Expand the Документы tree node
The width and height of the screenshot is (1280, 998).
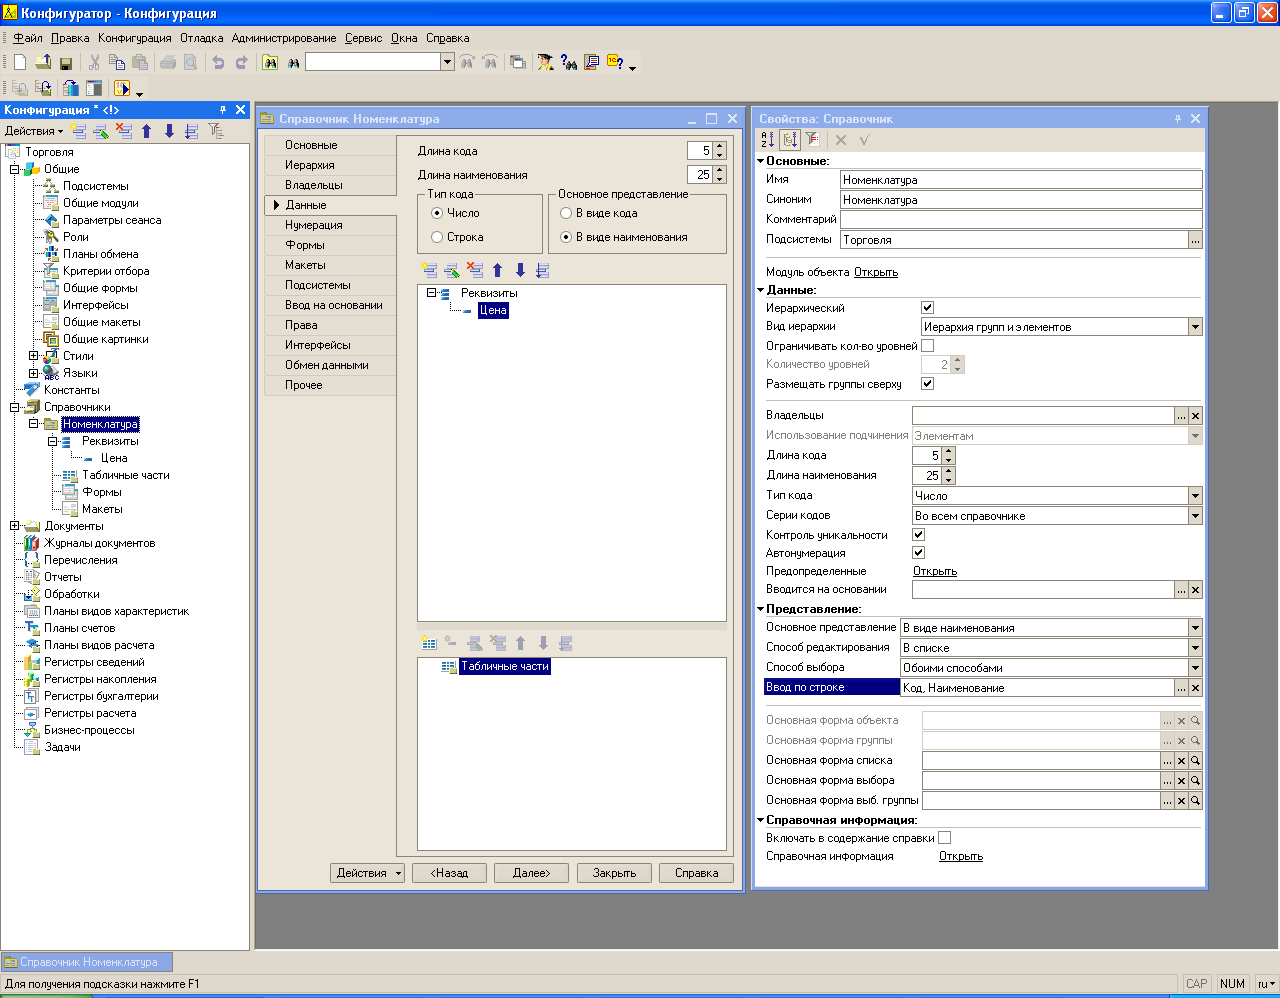click(15, 526)
